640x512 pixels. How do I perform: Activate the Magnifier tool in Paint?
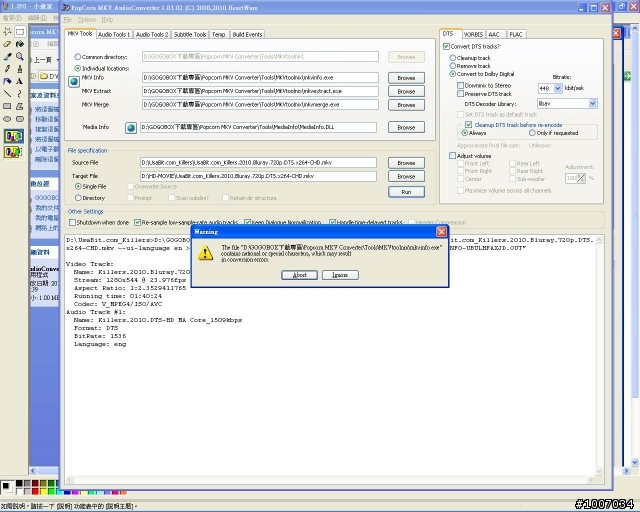click(x=20, y=56)
